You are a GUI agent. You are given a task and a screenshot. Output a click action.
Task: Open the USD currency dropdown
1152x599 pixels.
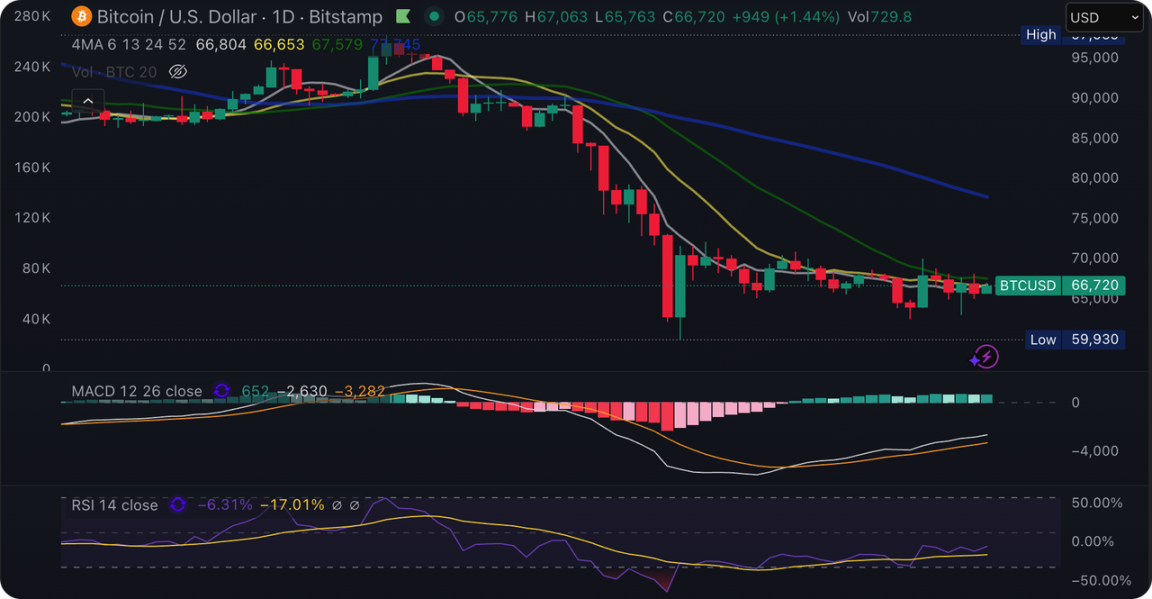(1104, 17)
